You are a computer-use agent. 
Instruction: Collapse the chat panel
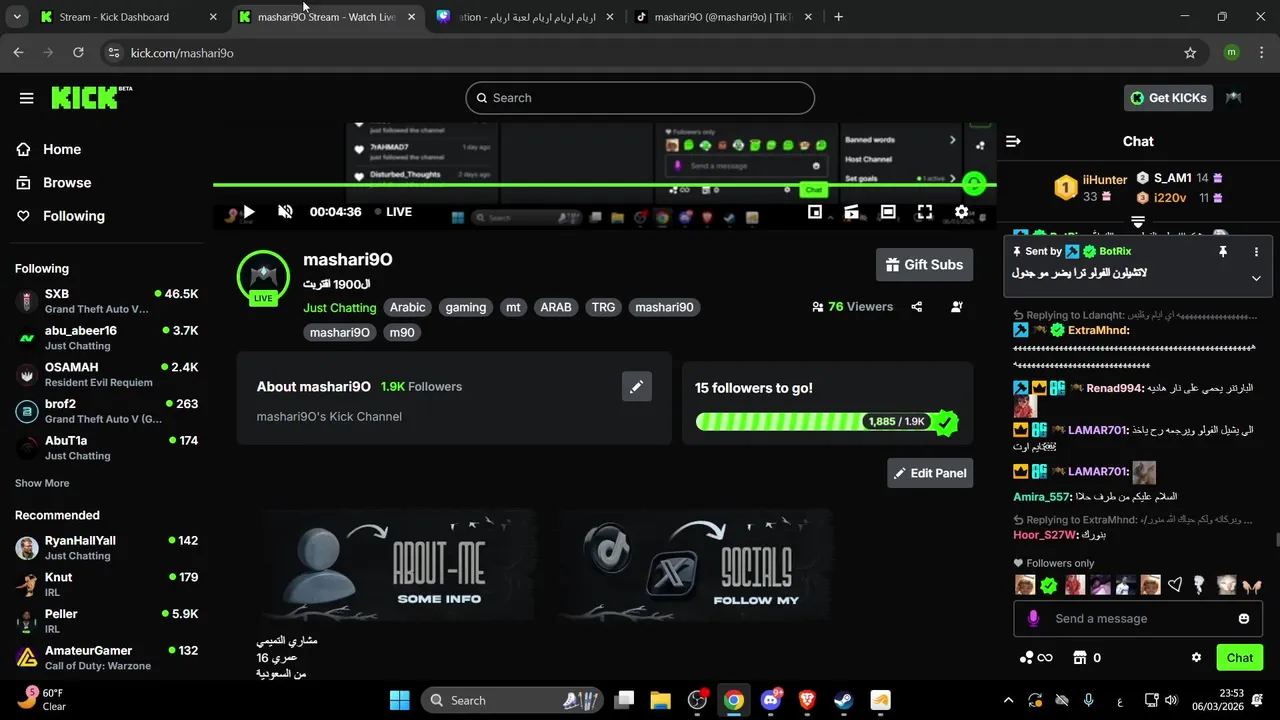(x=1013, y=141)
